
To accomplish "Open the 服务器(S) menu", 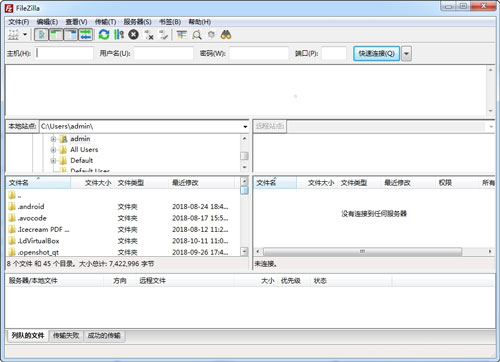I will pyautogui.click(x=137, y=22).
